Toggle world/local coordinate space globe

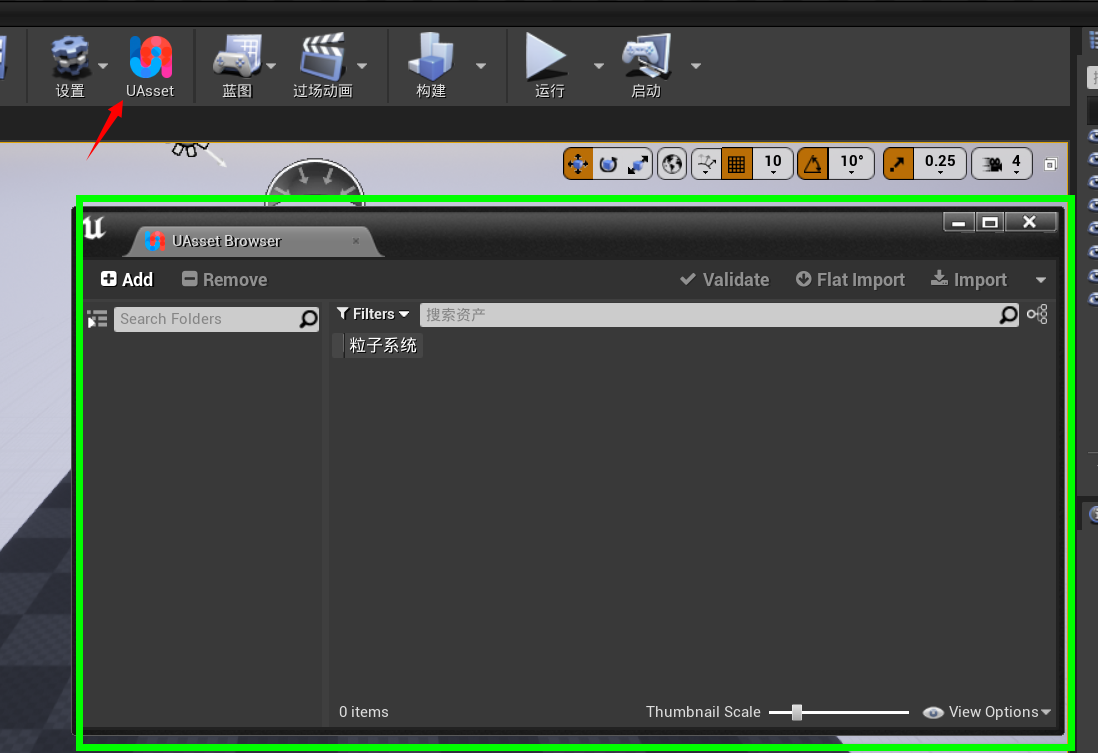[x=672, y=165]
